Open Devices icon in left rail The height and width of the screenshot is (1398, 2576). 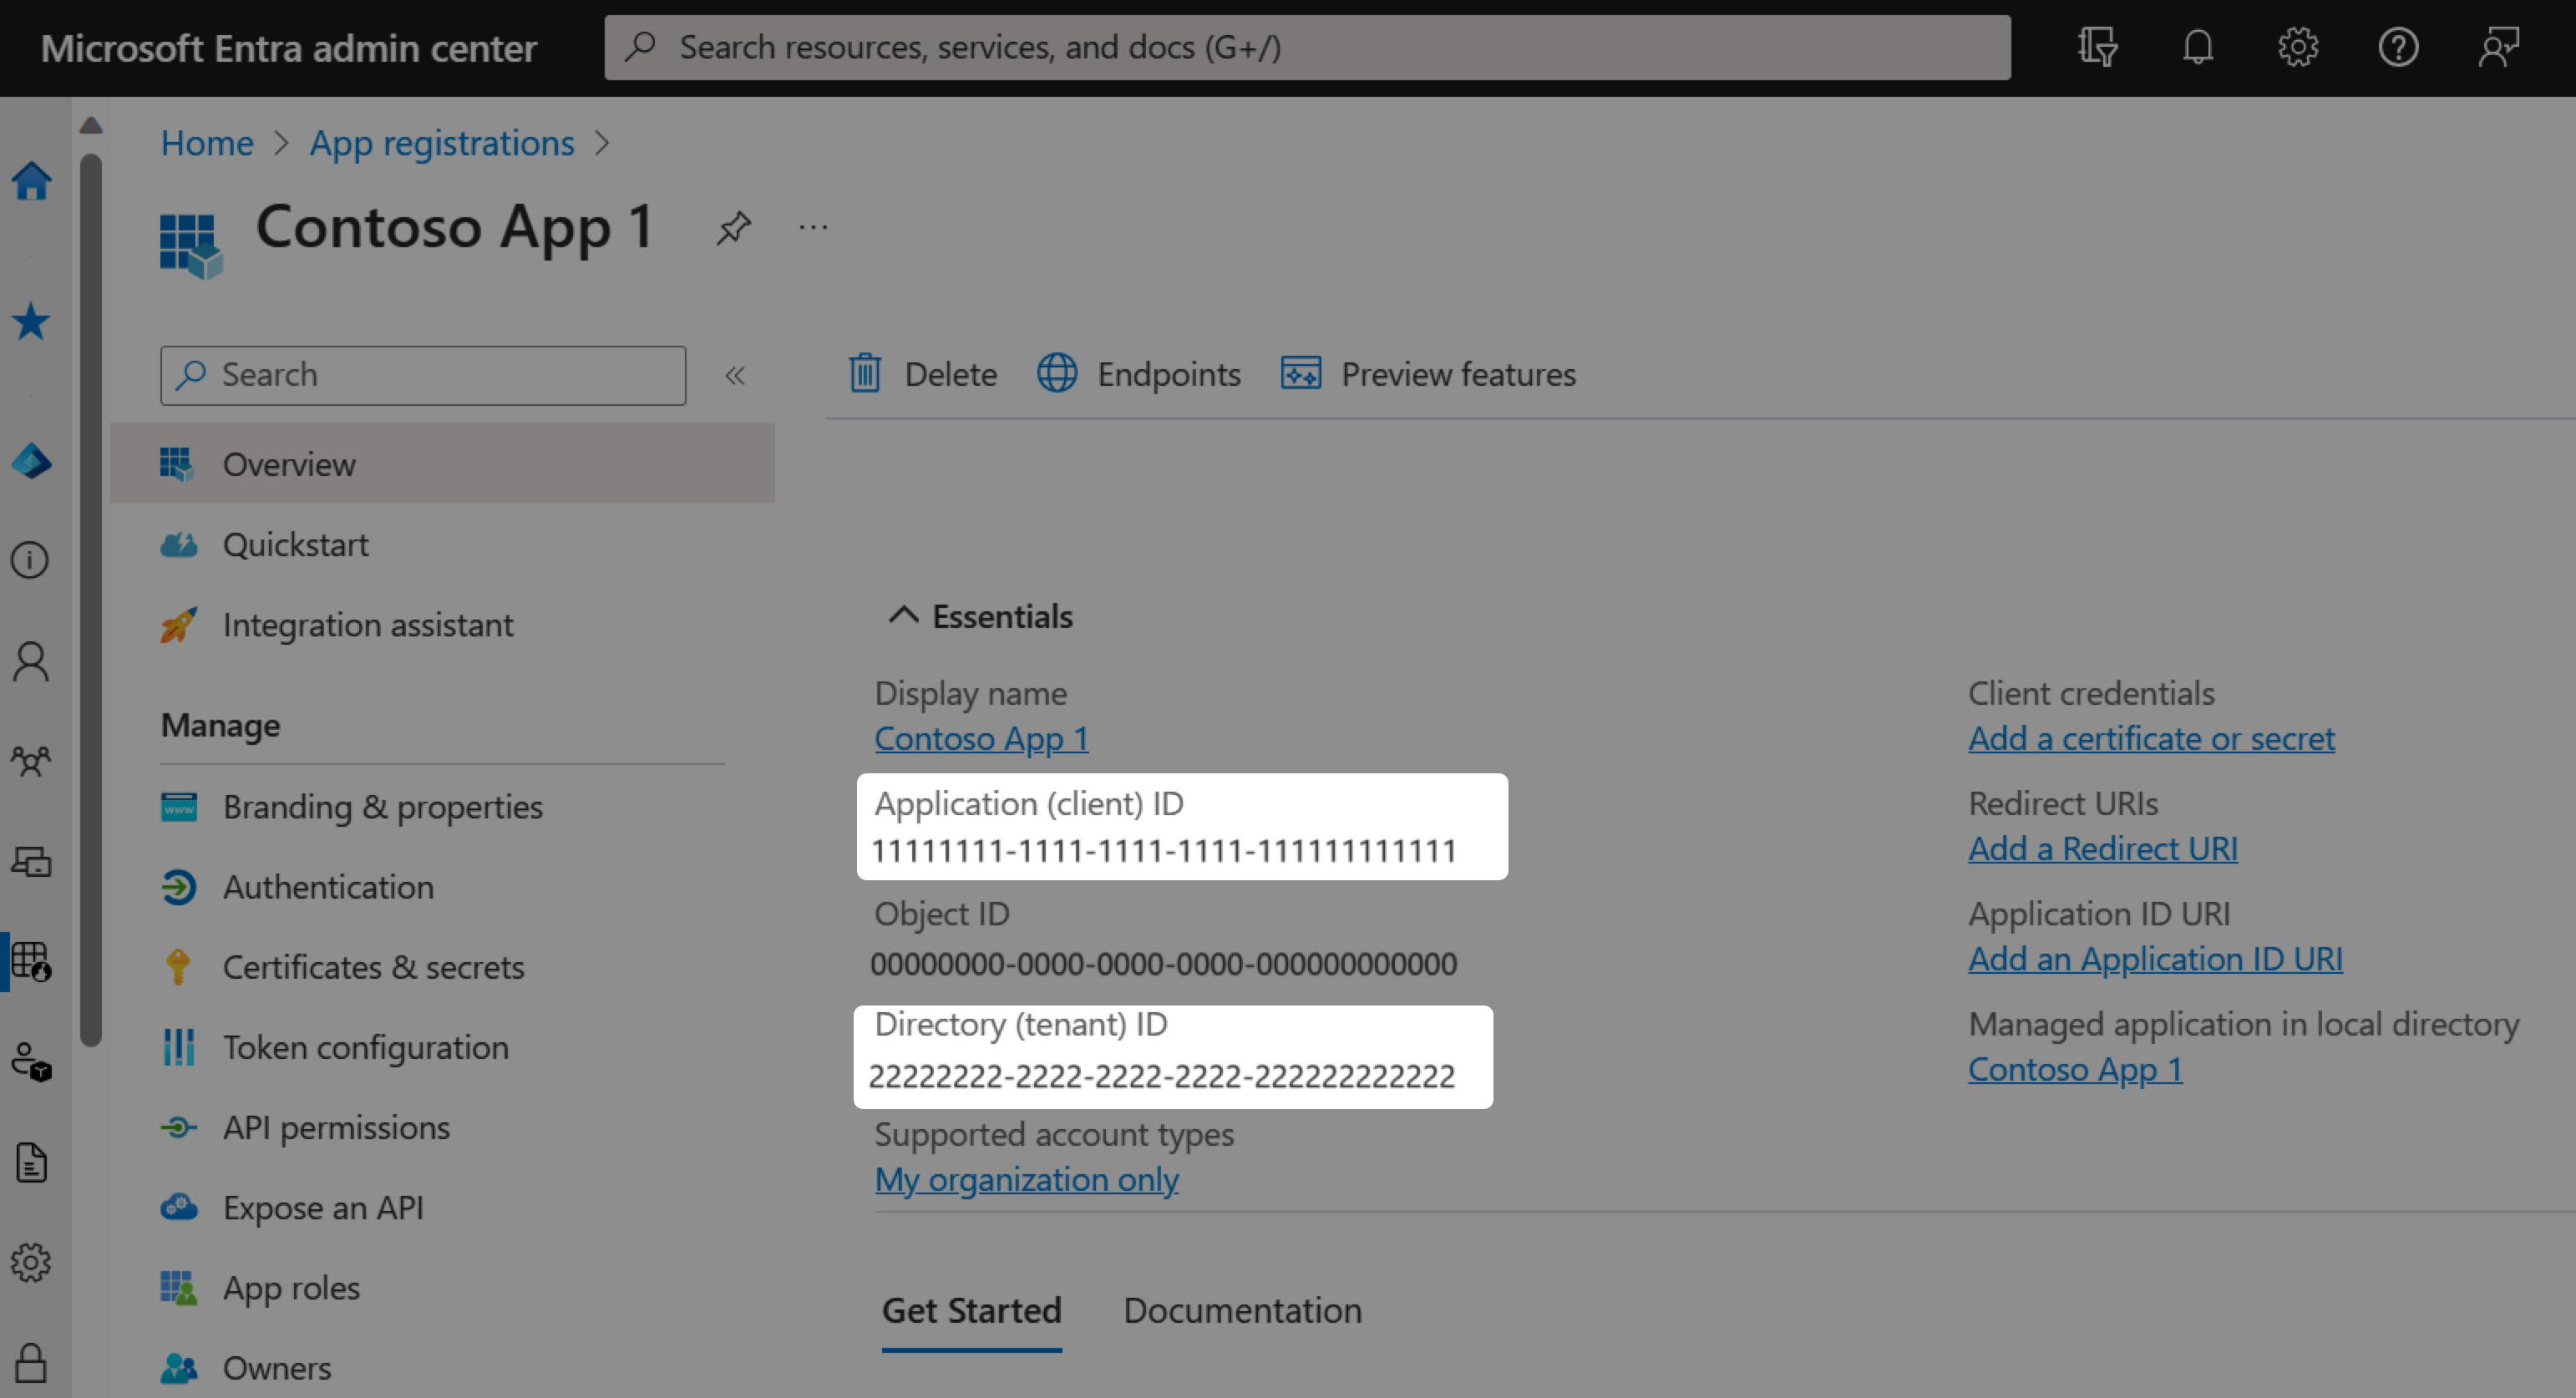(31, 861)
